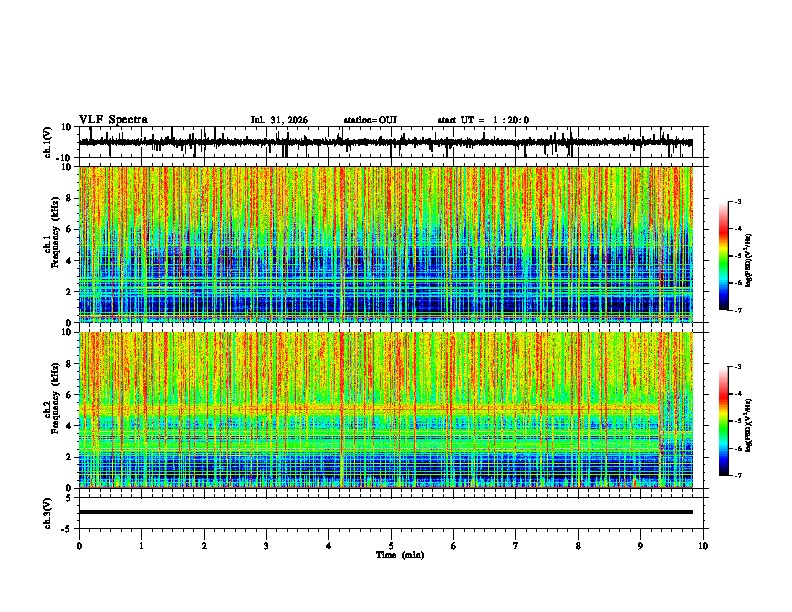Click the "VLF Spectra" title text
Screen dimensions: 792x612
[x=113, y=120]
